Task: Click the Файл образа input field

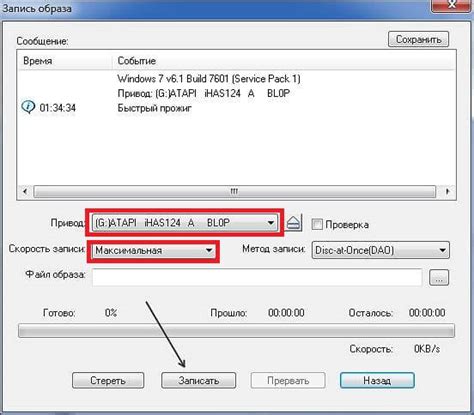Action: tap(257, 277)
